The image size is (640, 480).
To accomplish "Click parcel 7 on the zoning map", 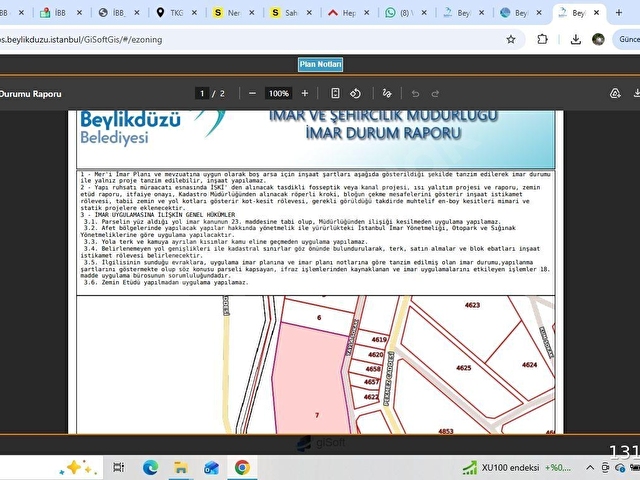I will click(x=310, y=380).
